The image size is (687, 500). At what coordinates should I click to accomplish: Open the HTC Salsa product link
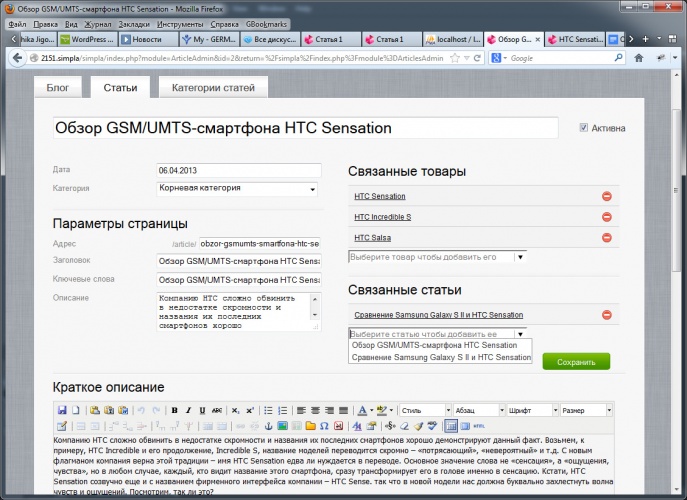(372, 238)
